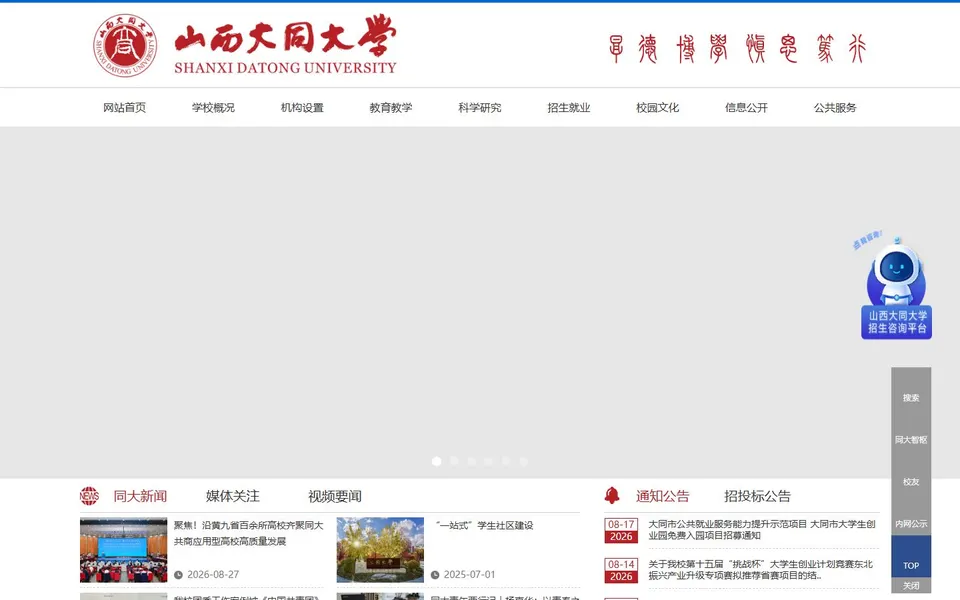The width and height of the screenshot is (960, 600).
Task: Select the first carousel slide dot
Action: [437, 461]
